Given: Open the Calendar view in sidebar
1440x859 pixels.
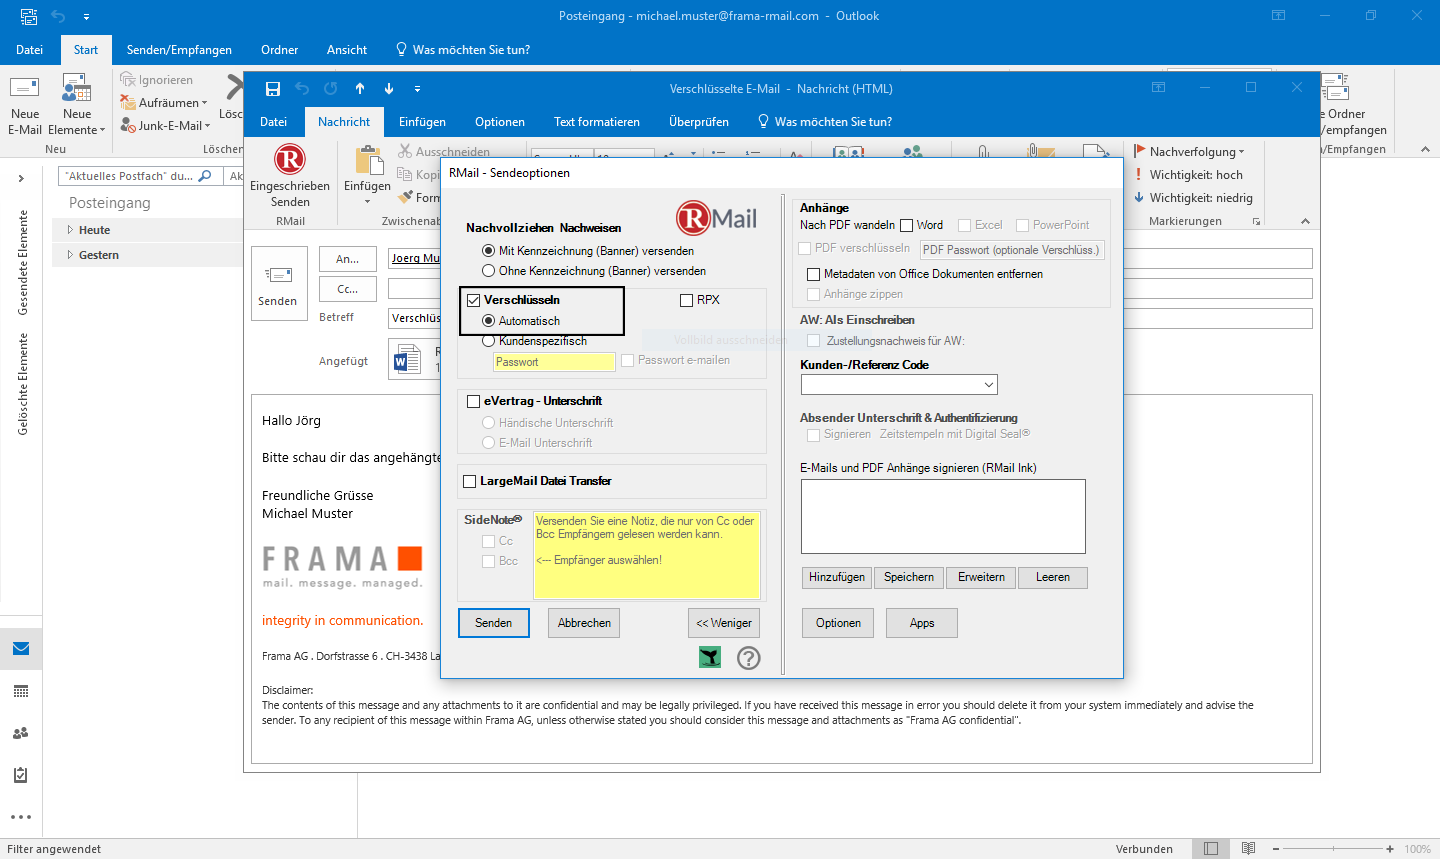Looking at the screenshot, I should tap(21, 691).
